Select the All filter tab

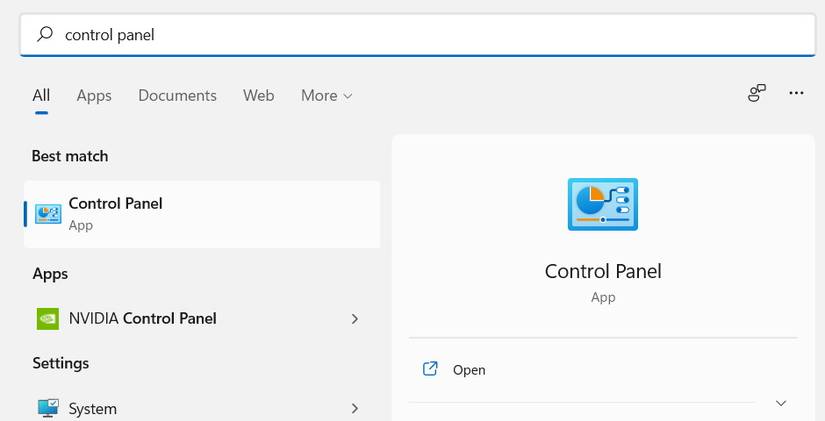41,96
